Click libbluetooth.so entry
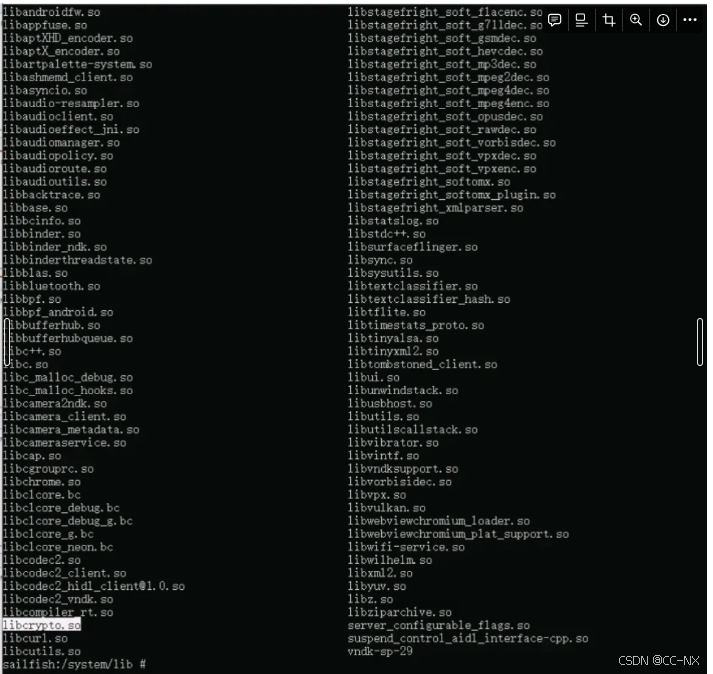Screen dimensions: 713x674 coord(51,287)
